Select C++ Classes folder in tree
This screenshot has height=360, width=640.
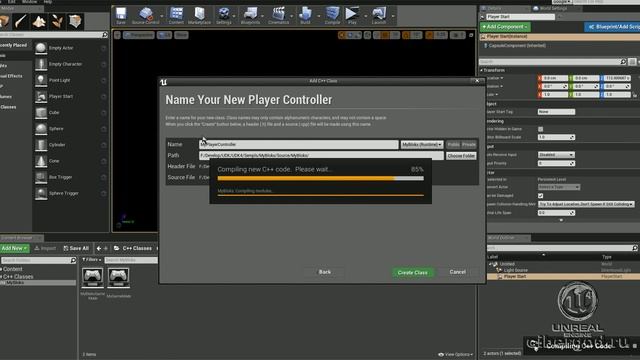(18, 276)
